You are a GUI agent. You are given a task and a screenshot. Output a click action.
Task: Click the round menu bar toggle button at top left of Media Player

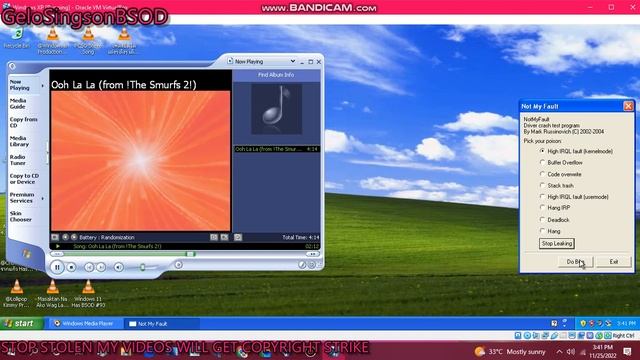12,66
